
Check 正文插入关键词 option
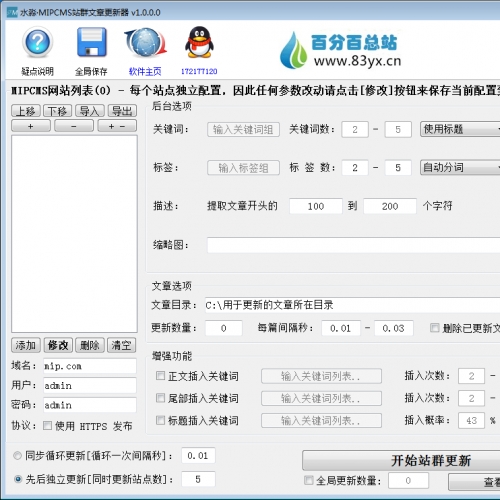tap(160, 376)
